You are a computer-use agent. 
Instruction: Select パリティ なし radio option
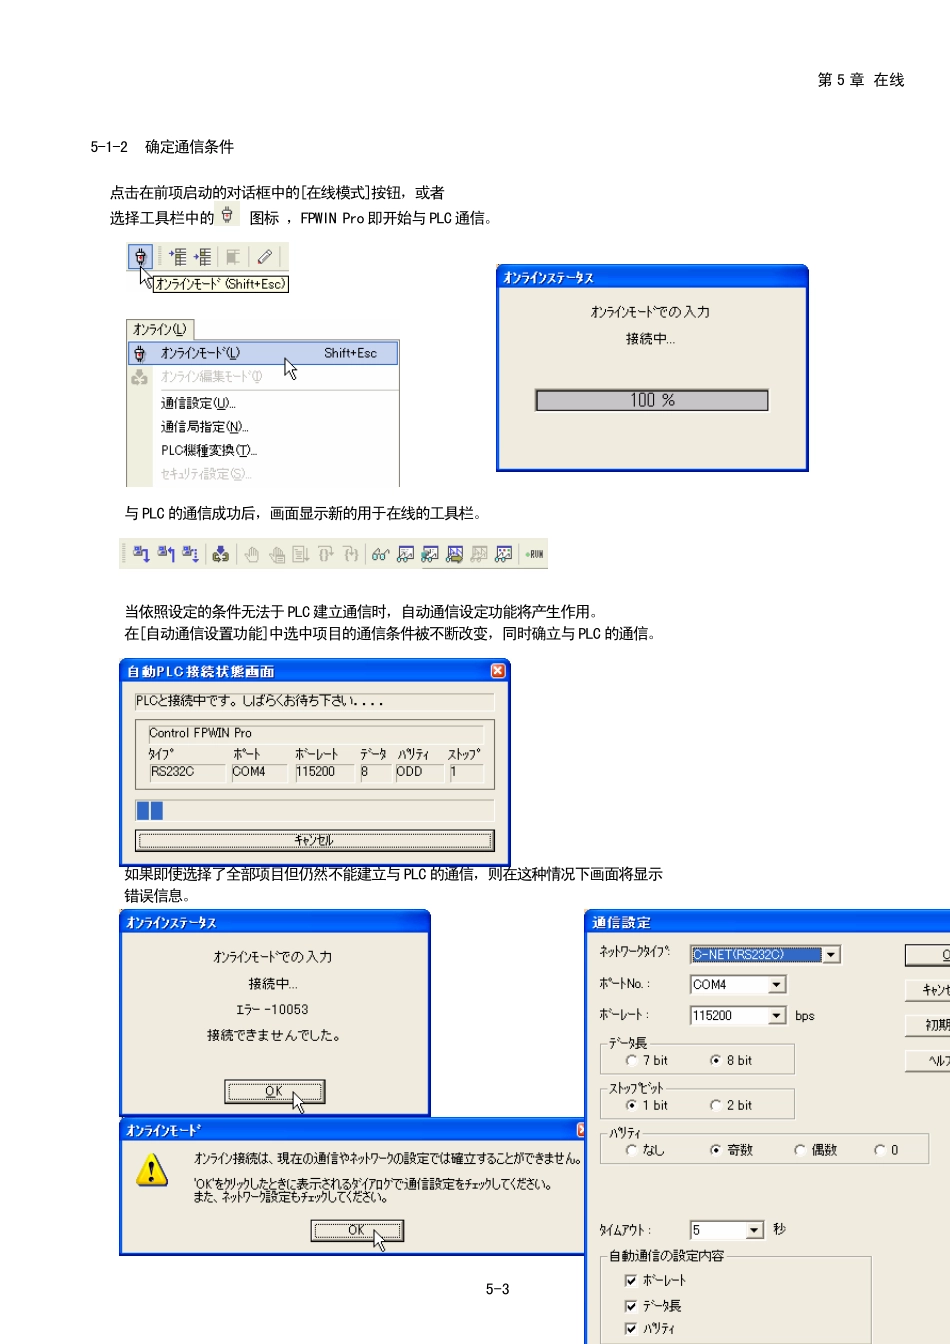631,1150
